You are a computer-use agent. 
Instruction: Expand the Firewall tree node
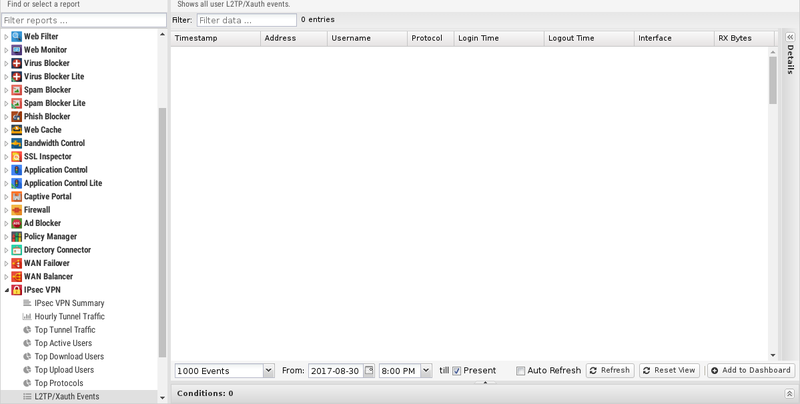(6, 210)
